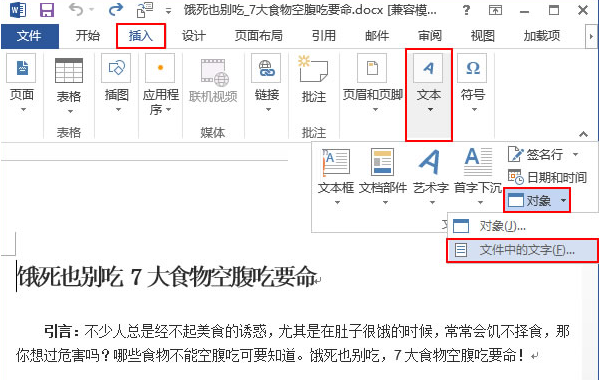Insert a table with 表格 icon

(69, 70)
